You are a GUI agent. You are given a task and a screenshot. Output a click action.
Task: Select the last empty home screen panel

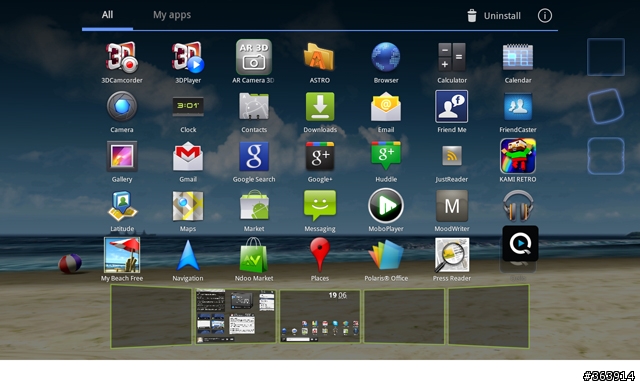(489, 317)
